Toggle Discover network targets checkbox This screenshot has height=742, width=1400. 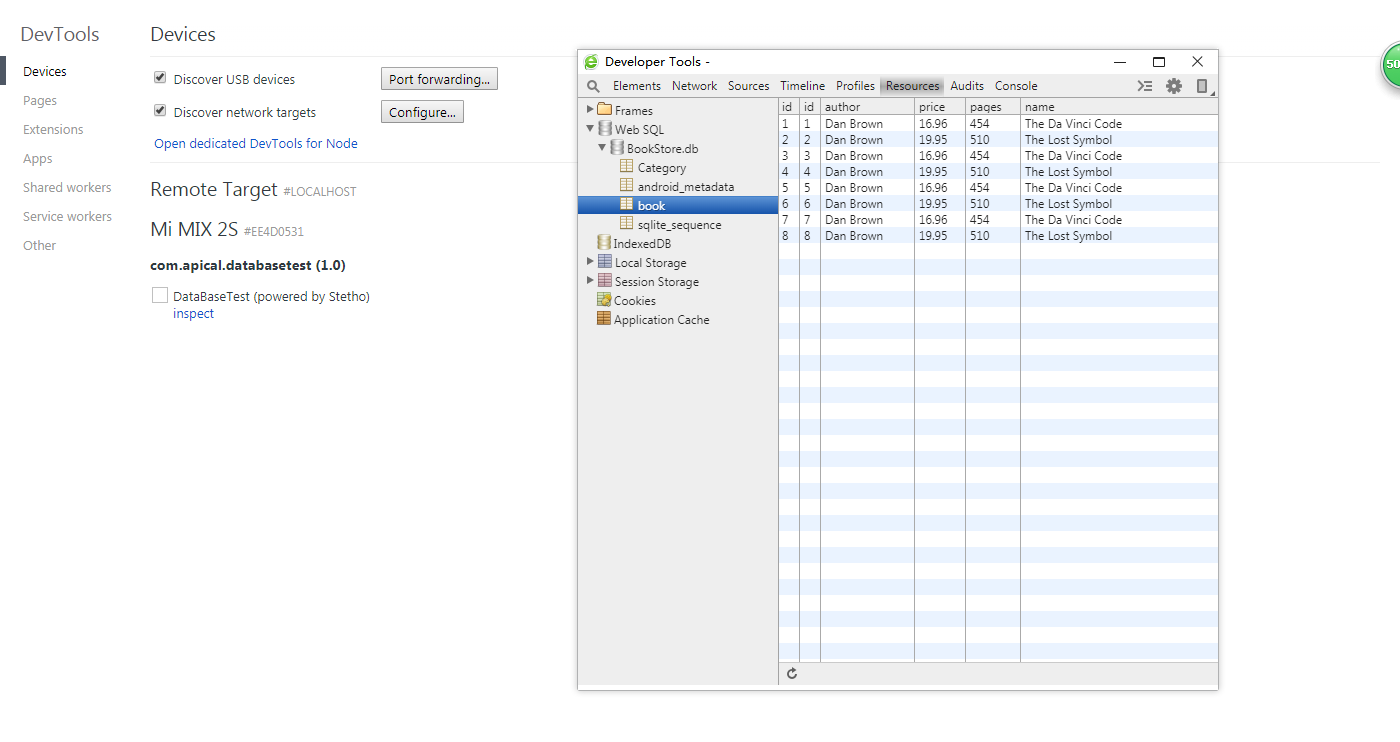point(160,111)
